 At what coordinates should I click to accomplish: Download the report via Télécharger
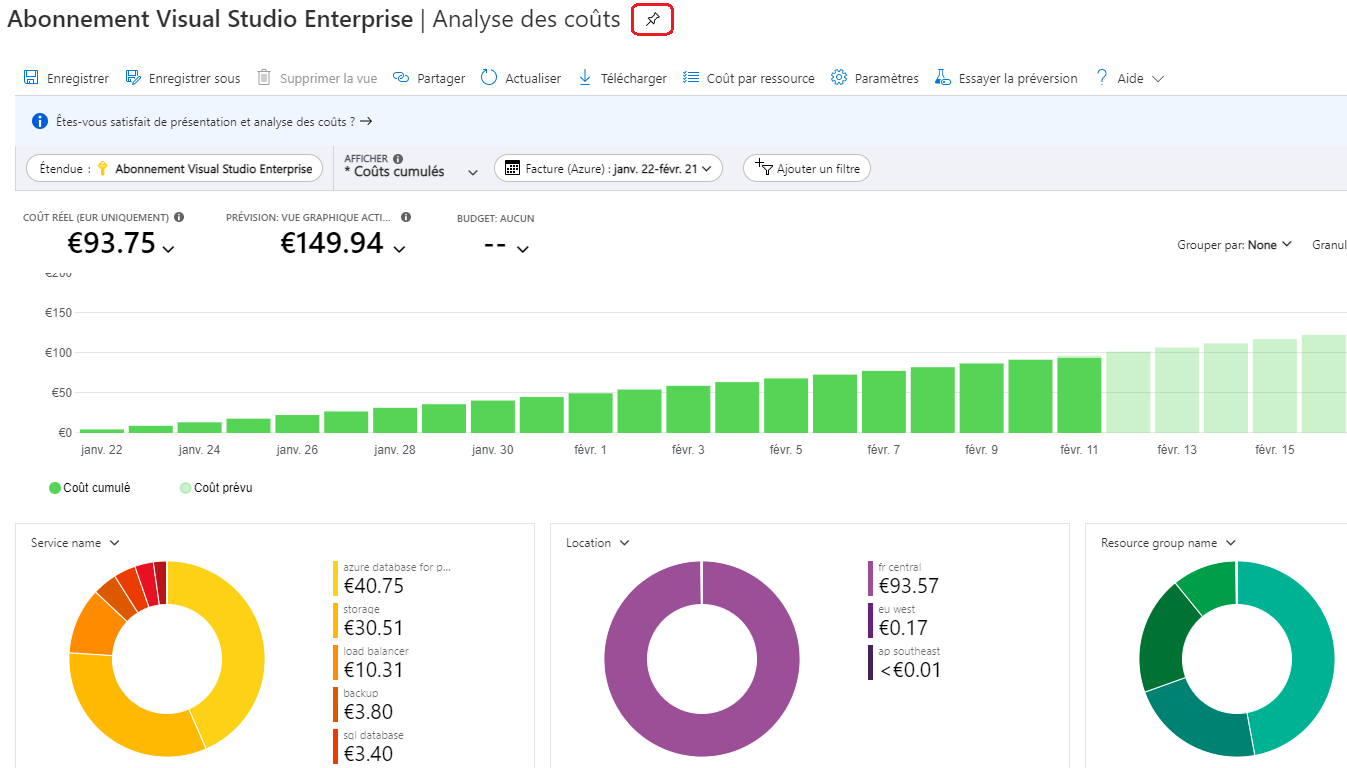[622, 78]
